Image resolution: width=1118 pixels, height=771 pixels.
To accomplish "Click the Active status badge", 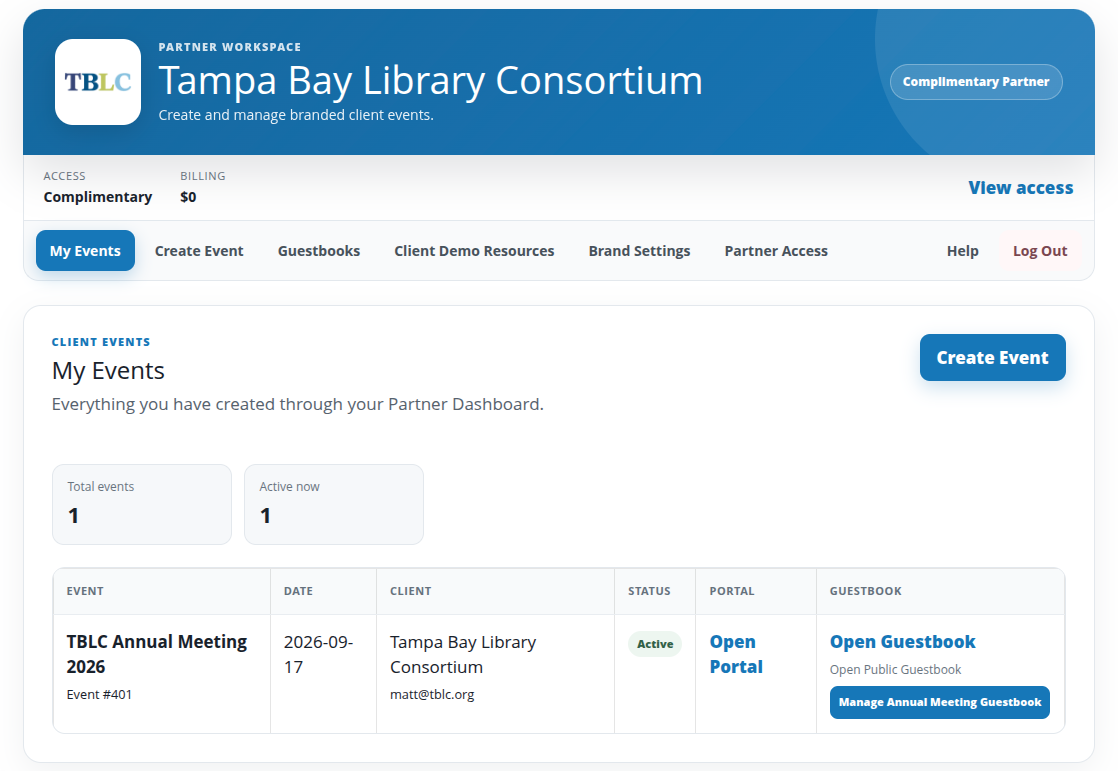I will tap(655, 644).
